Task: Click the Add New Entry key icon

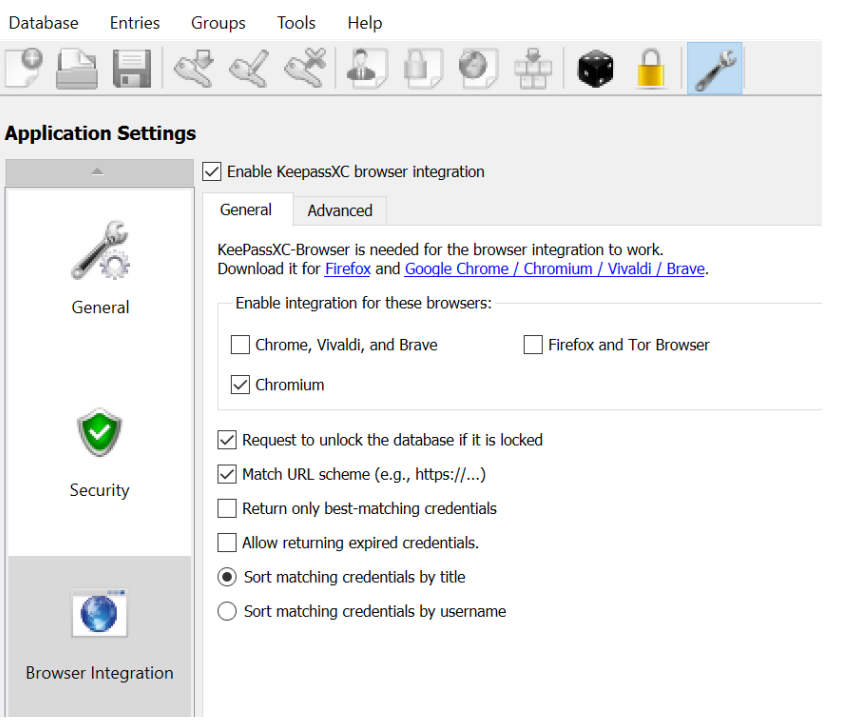Action: [x=194, y=68]
